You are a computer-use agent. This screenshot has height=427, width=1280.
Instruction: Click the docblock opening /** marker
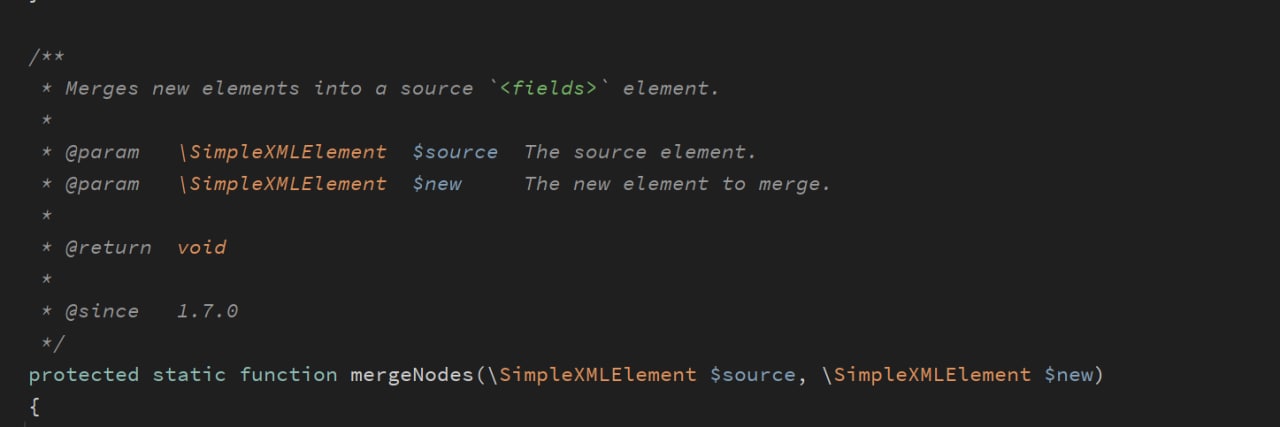(x=47, y=57)
